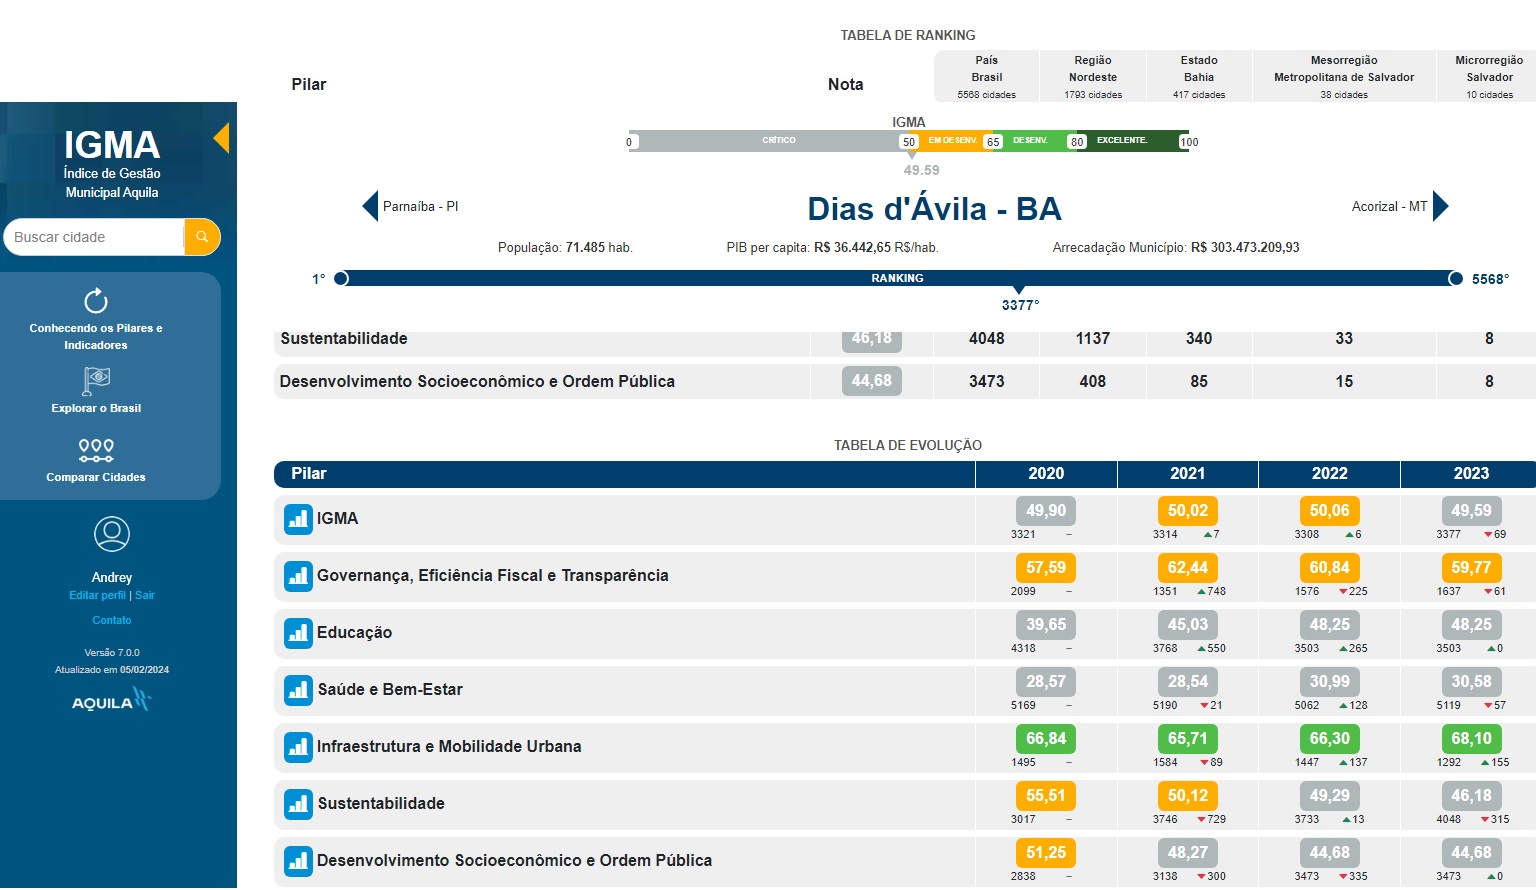
Task: Click Sustentabilidade 2020 score 55,51
Action: tap(1046, 796)
